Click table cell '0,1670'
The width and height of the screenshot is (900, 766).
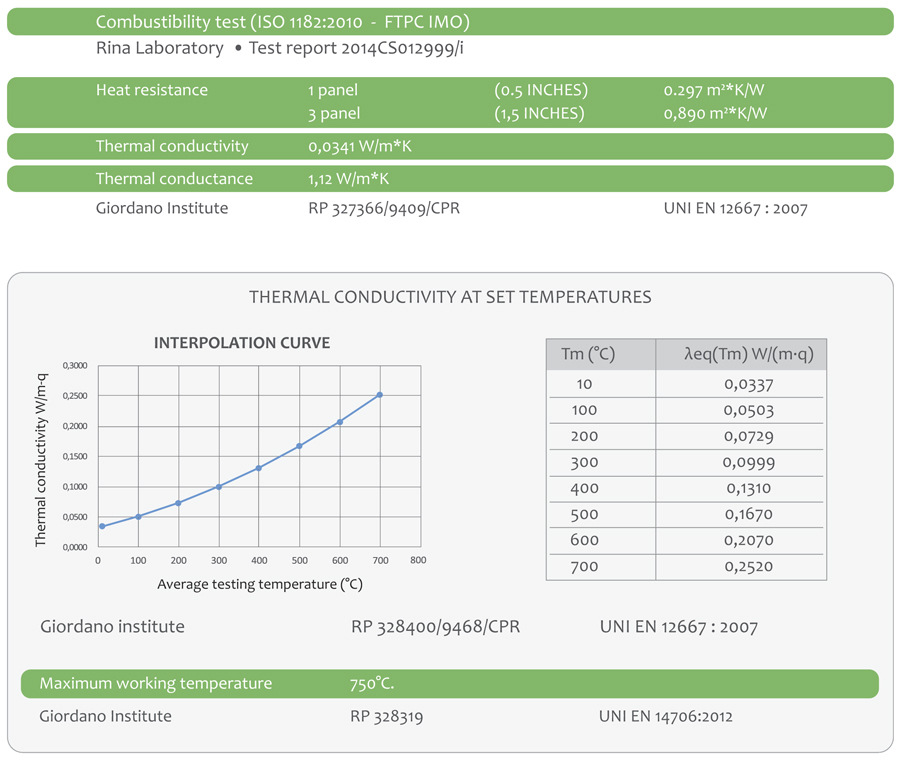(748, 514)
